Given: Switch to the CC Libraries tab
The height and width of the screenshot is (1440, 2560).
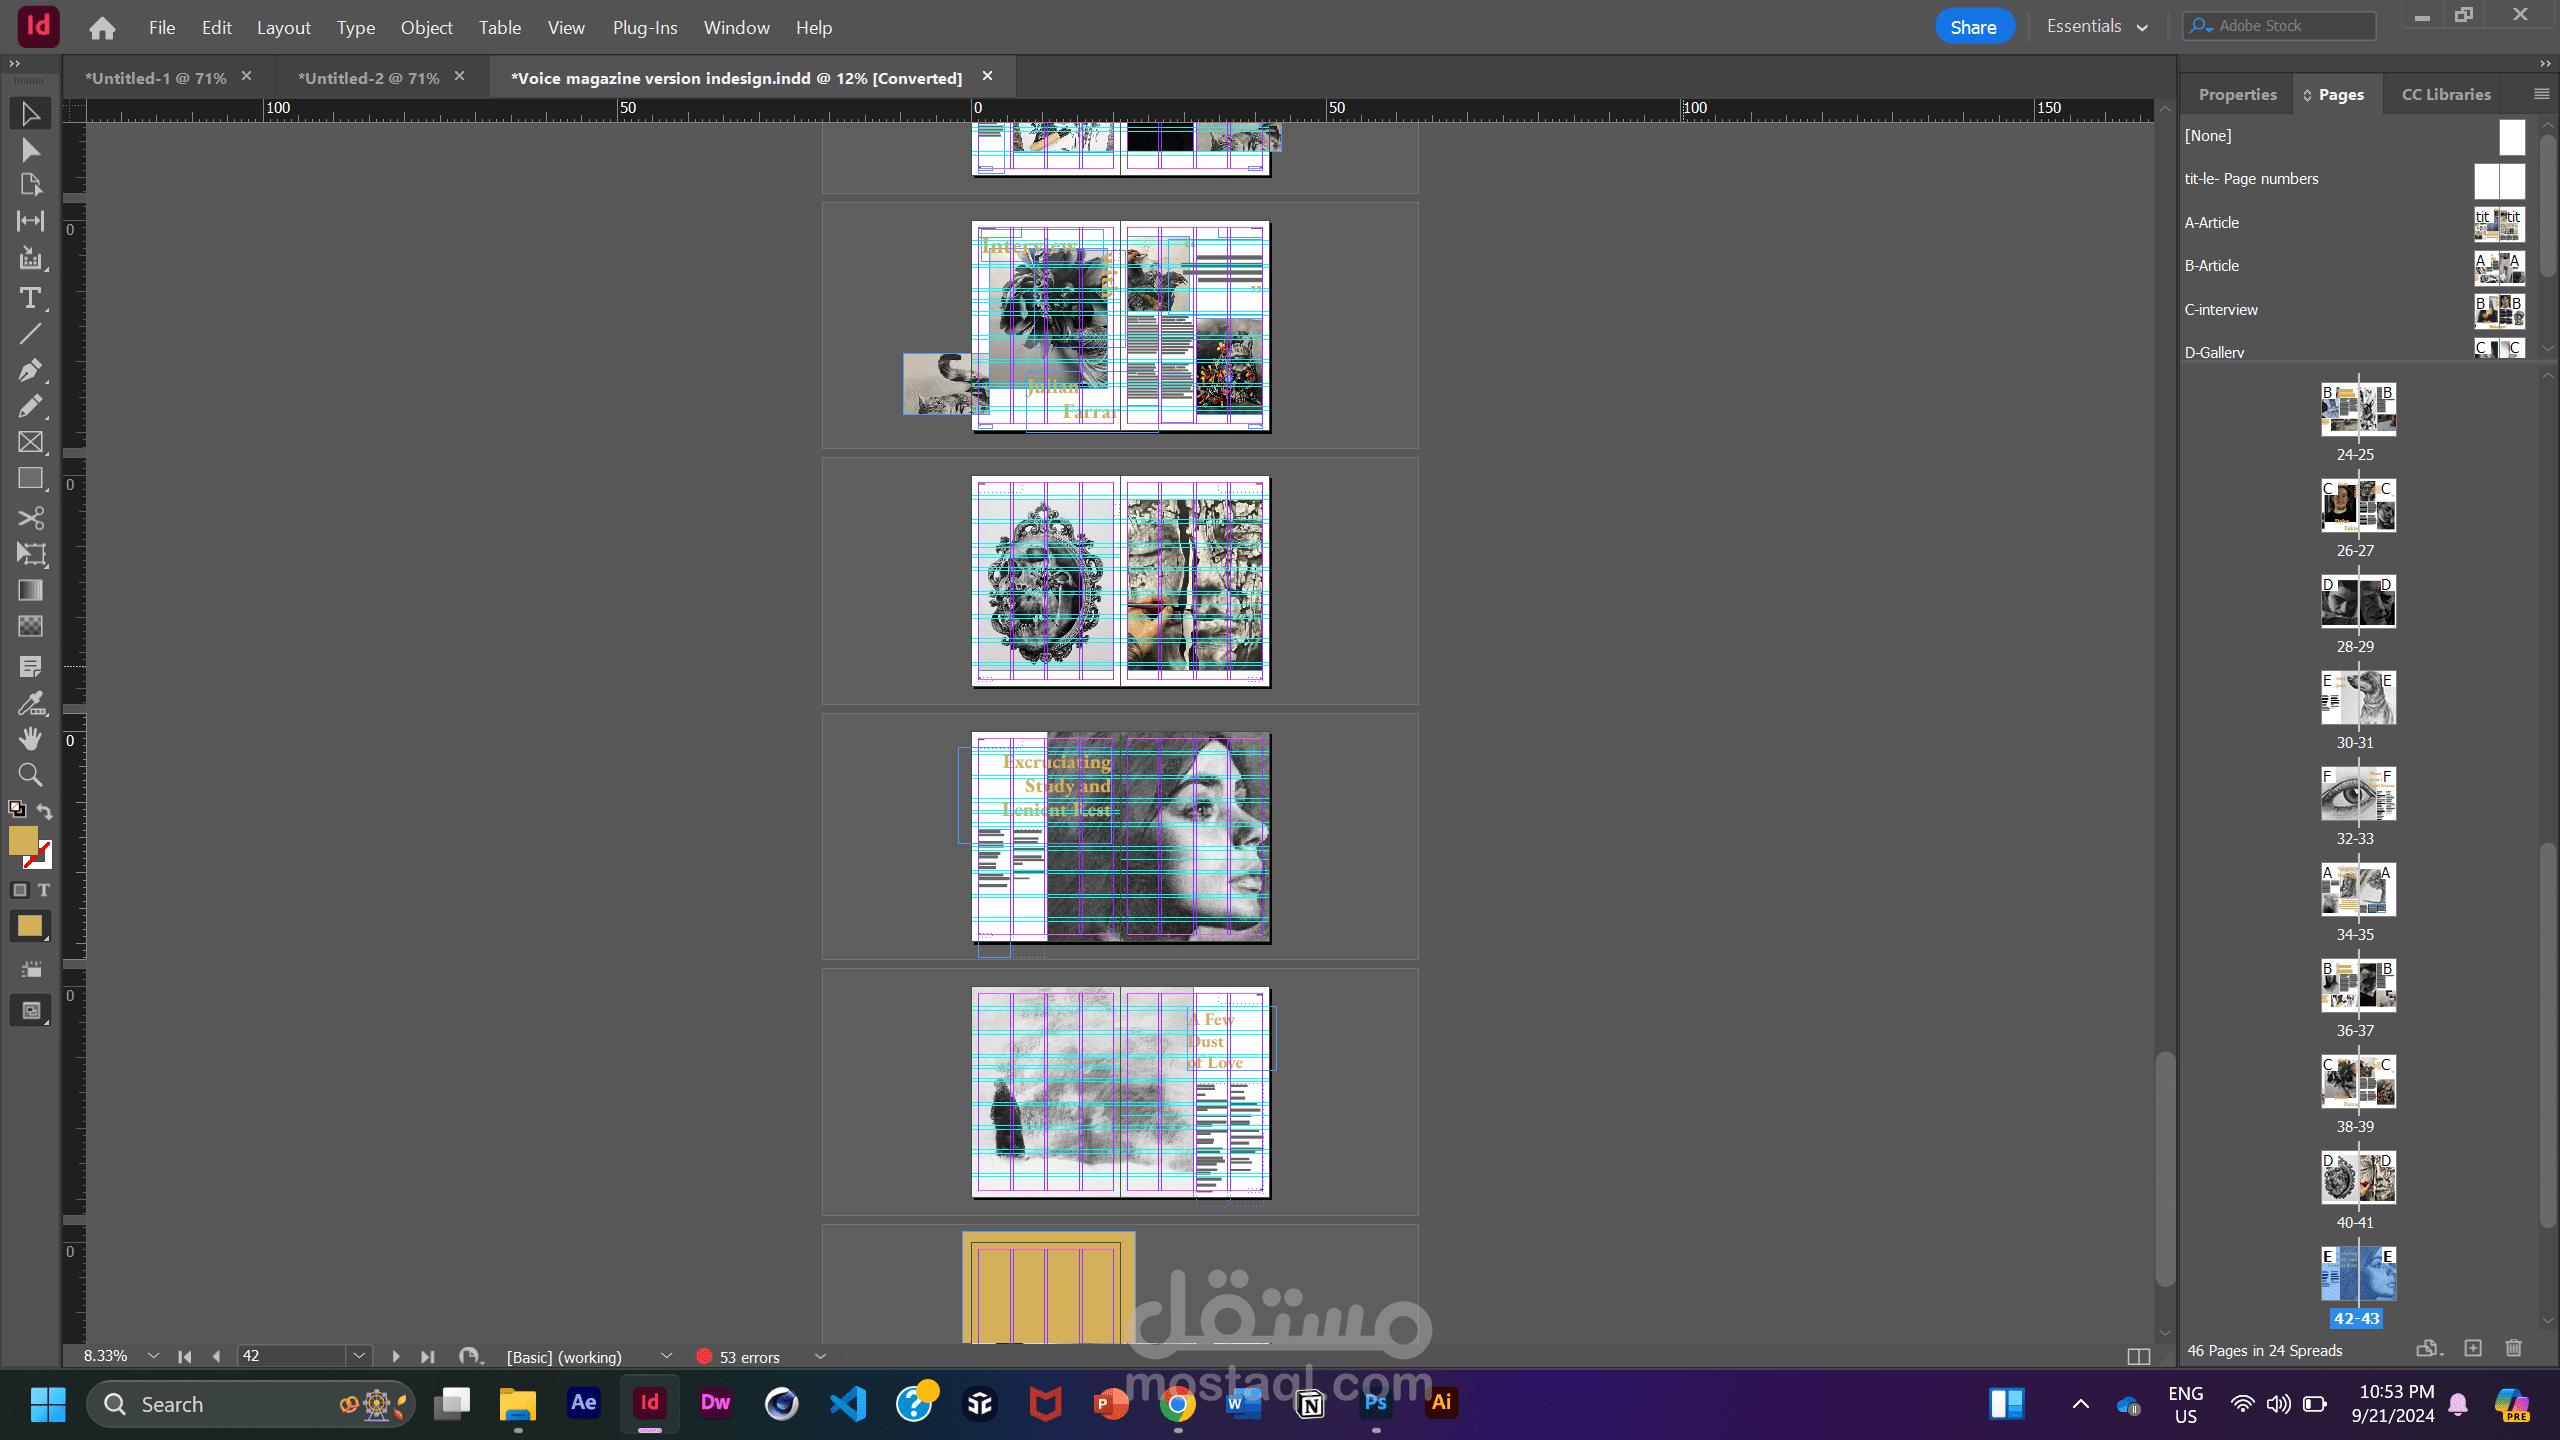Looking at the screenshot, I should tap(2446, 94).
